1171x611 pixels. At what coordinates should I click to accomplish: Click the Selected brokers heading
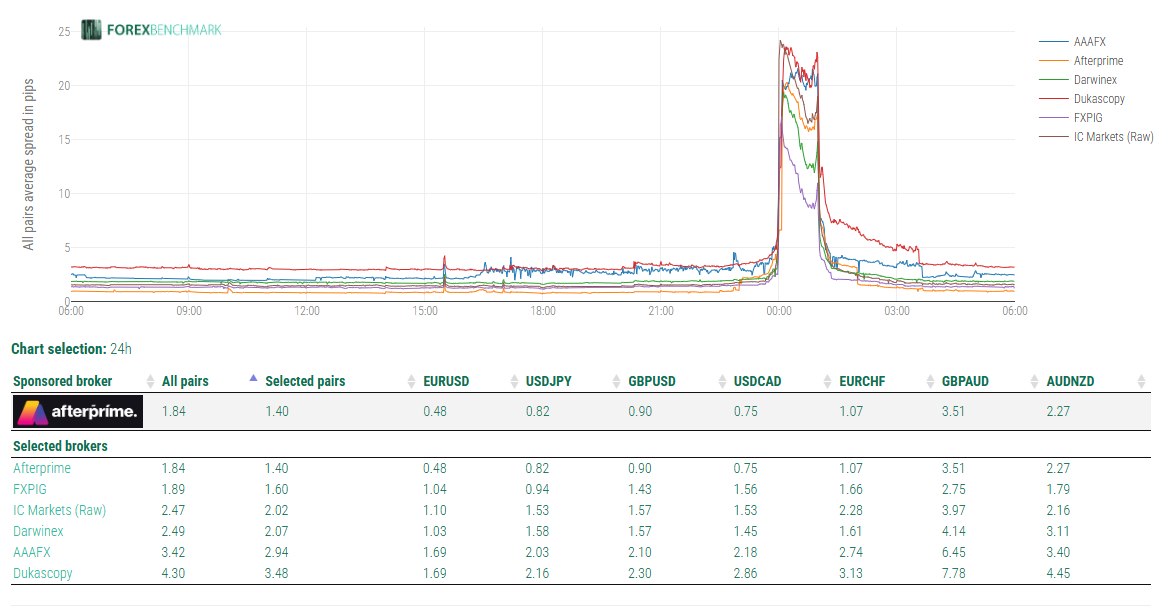pos(60,446)
